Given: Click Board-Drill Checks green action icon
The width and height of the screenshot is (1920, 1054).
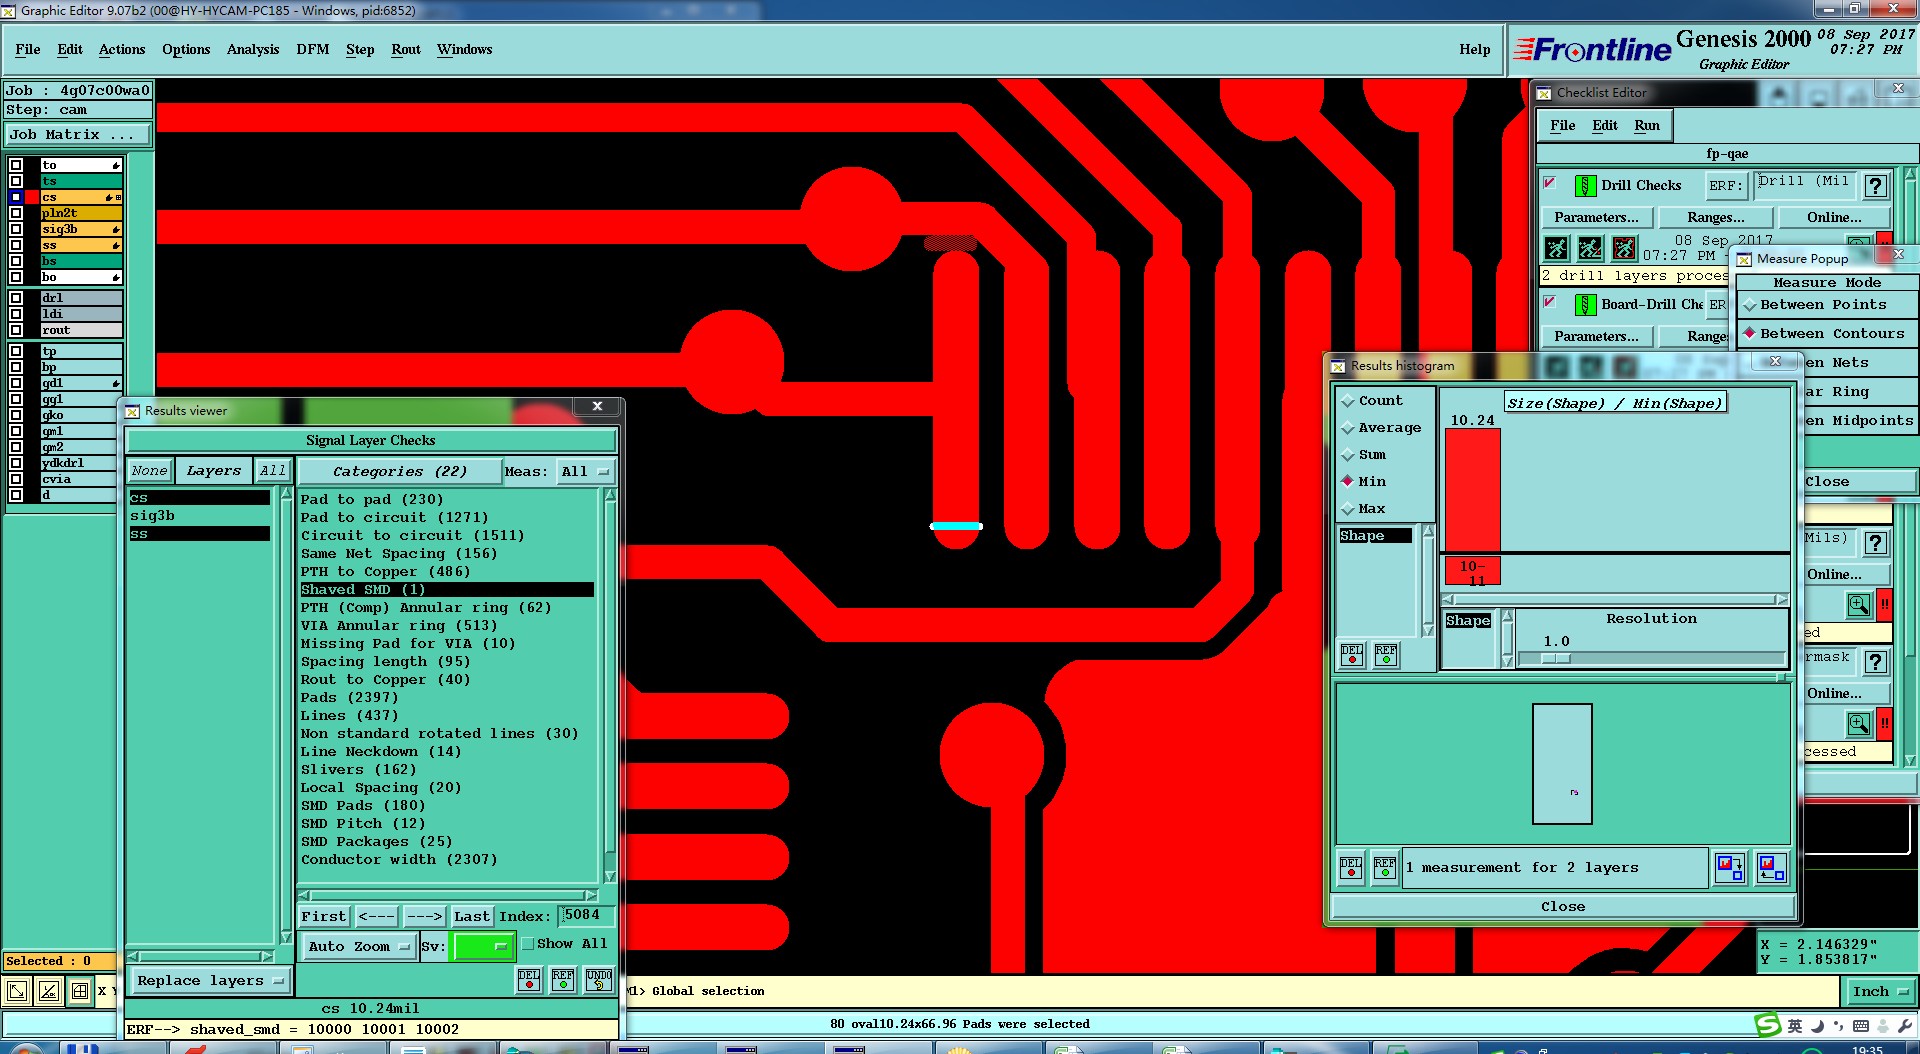Looking at the screenshot, I should coord(1586,304).
